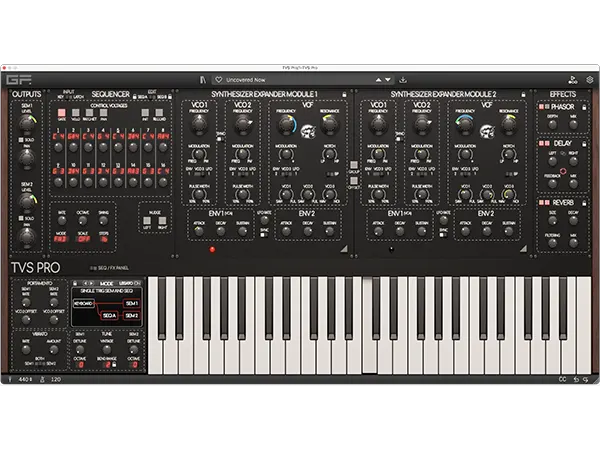
Task: Go to next keyboard mode arrow
Action: pyautogui.click(x=91, y=283)
